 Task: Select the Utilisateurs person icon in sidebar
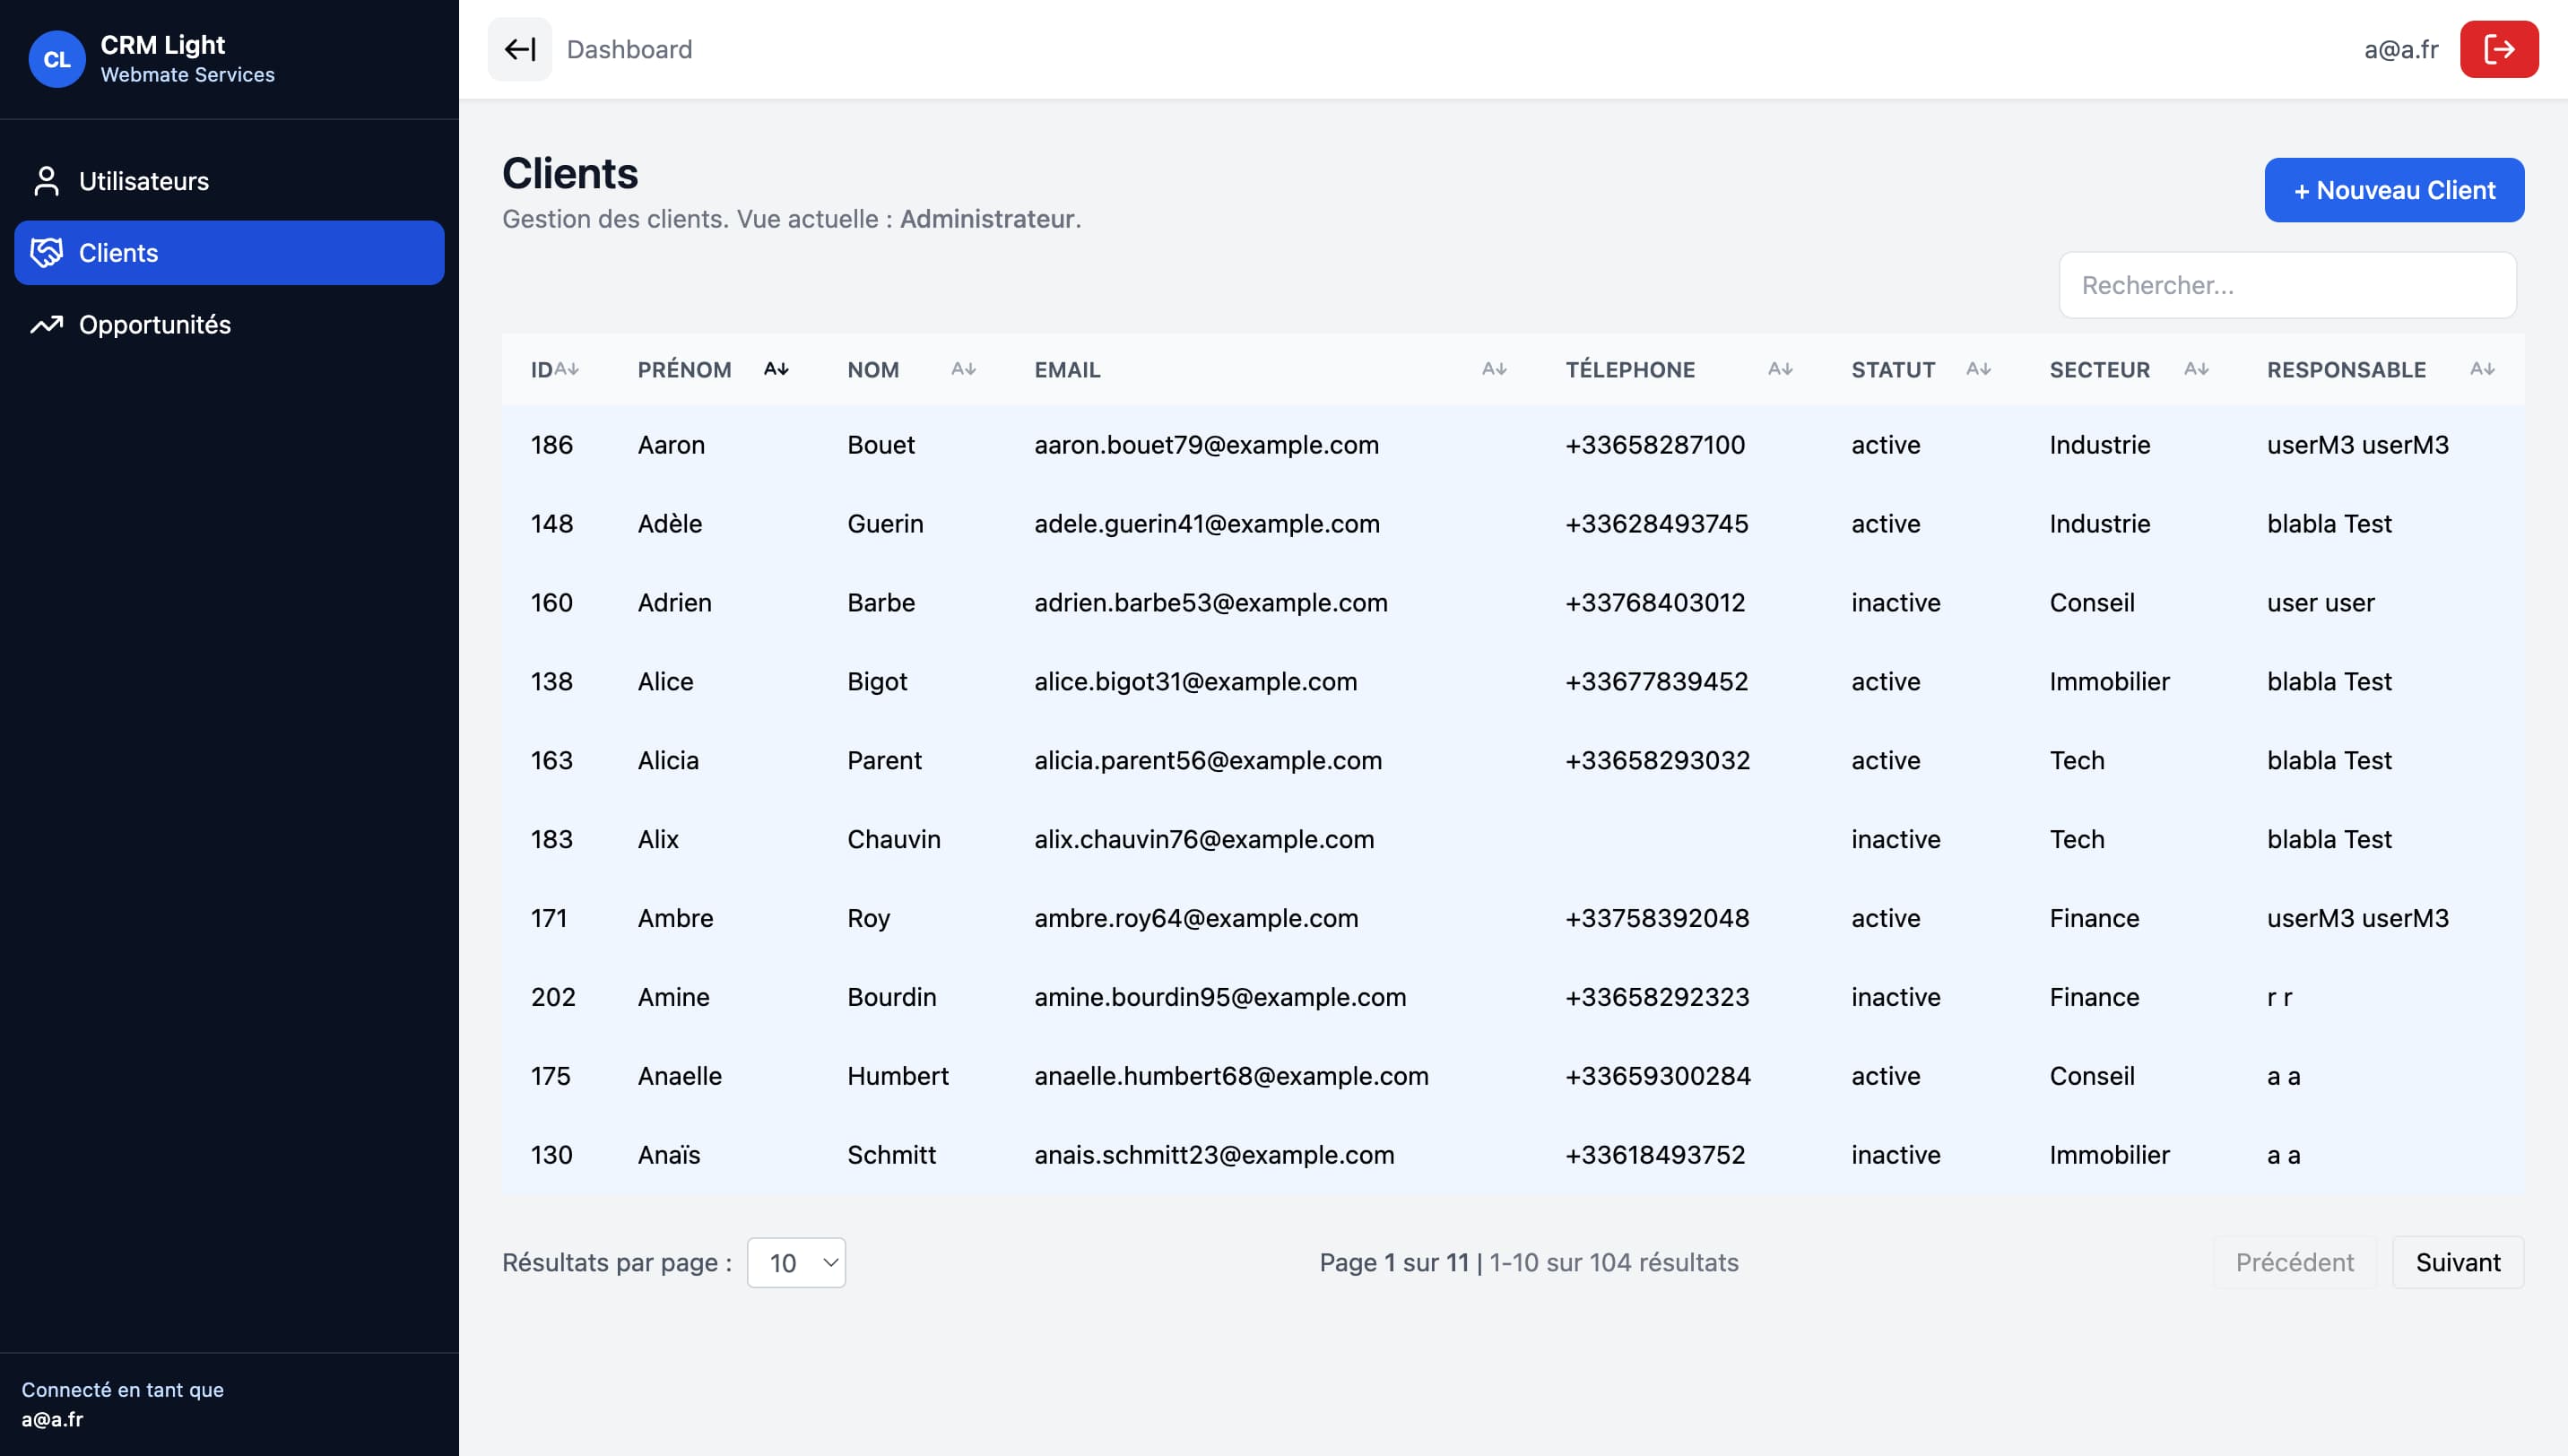click(46, 181)
